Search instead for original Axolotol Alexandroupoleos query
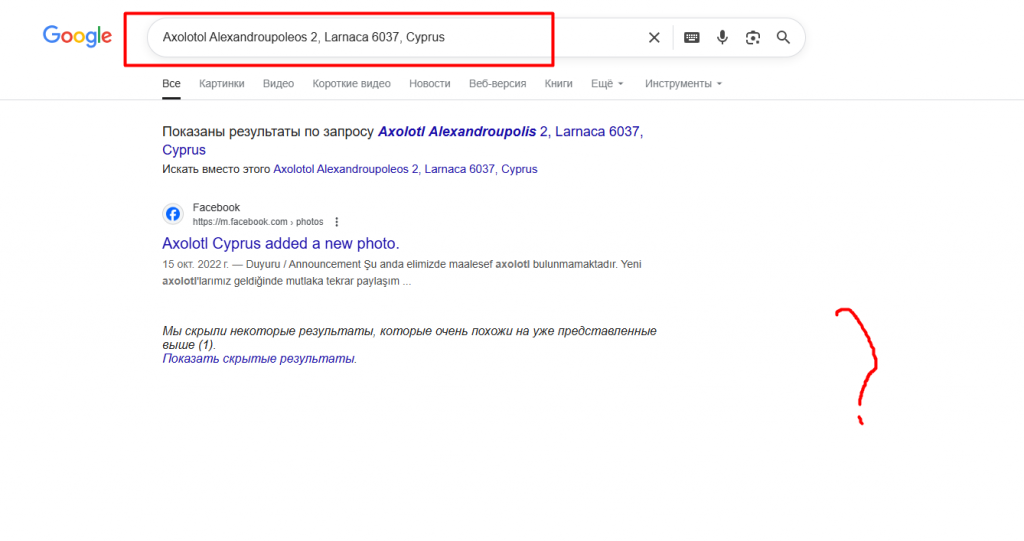The height and width of the screenshot is (541, 1024). click(405, 169)
